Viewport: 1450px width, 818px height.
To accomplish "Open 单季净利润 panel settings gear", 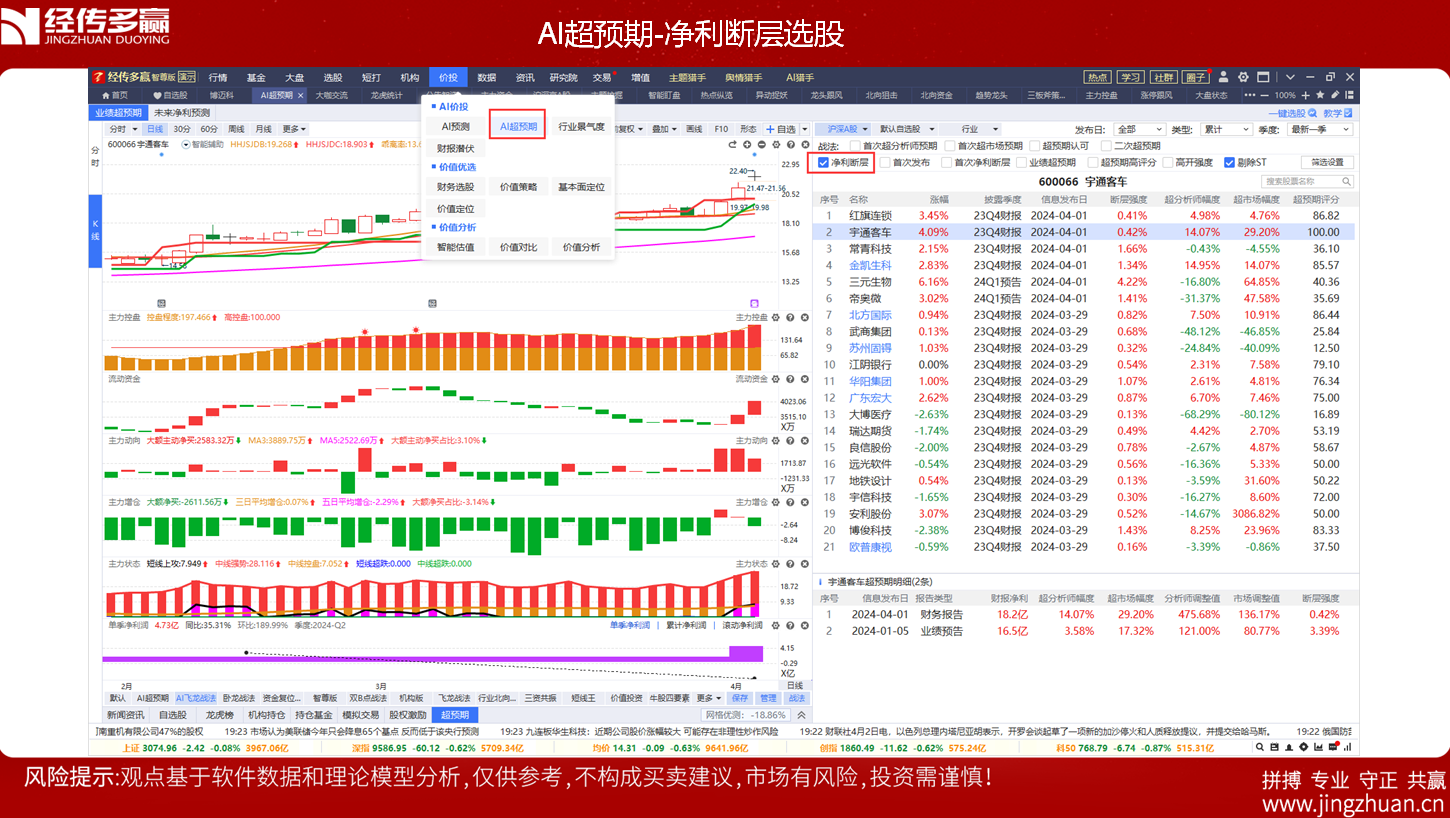I will 776,625.
